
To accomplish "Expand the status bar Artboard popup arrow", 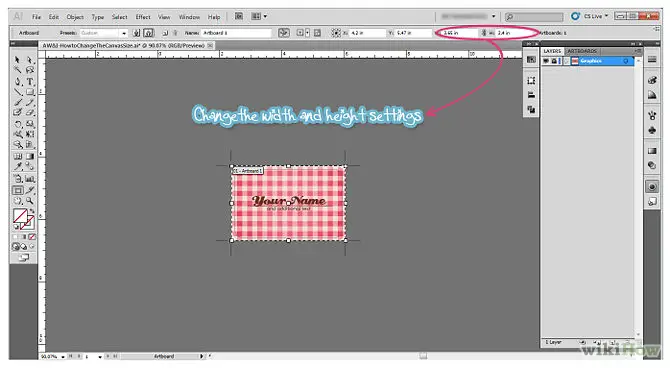I will 202,356.
